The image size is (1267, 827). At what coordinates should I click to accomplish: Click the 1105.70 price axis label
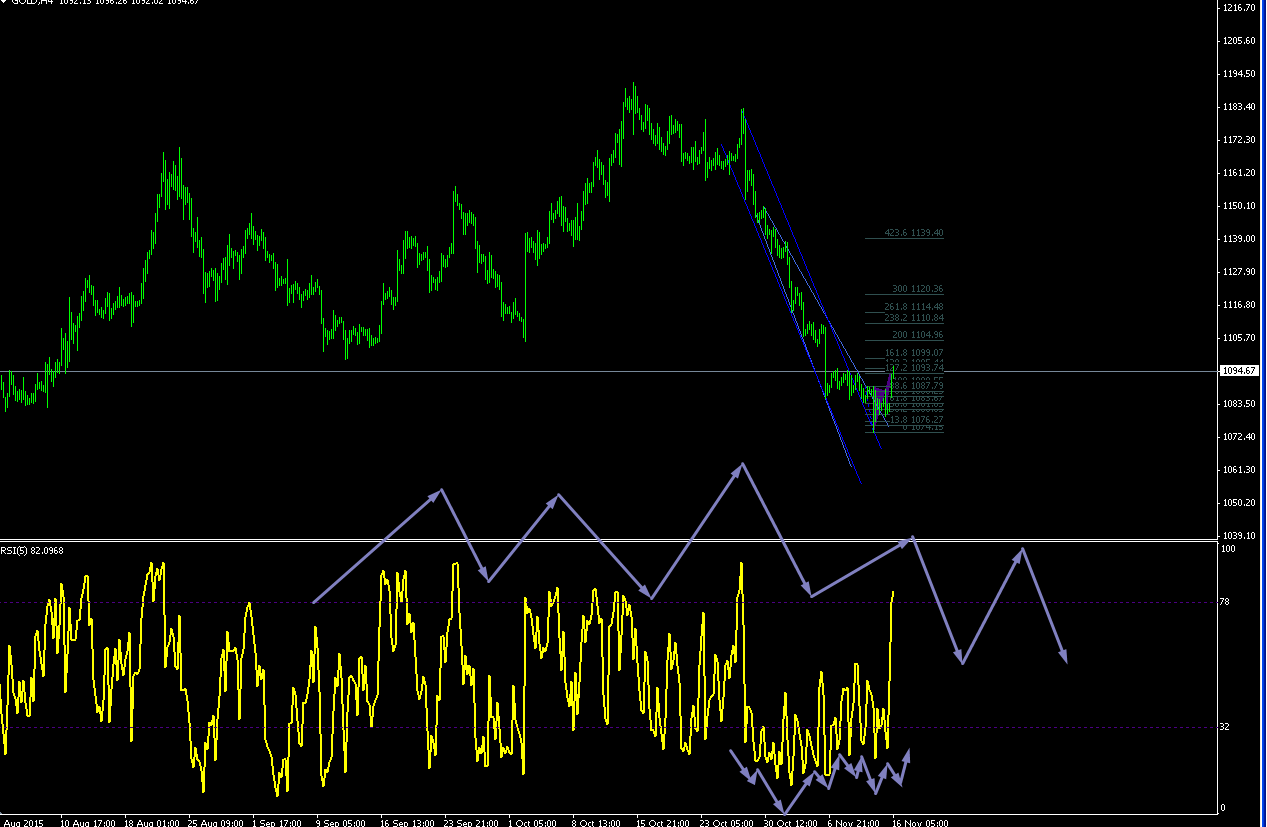click(x=1241, y=337)
